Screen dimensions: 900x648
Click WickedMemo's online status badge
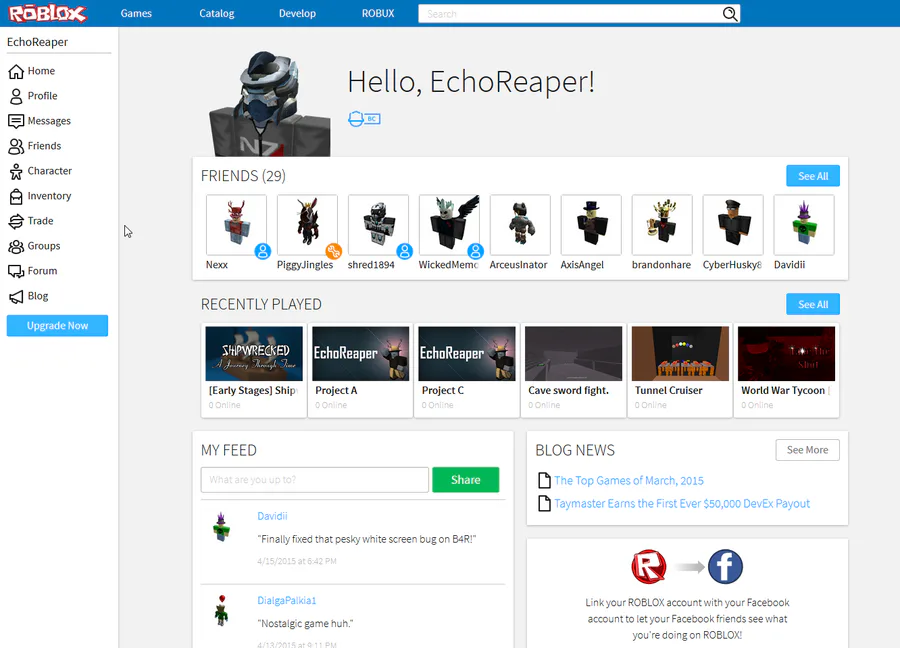coord(475,251)
